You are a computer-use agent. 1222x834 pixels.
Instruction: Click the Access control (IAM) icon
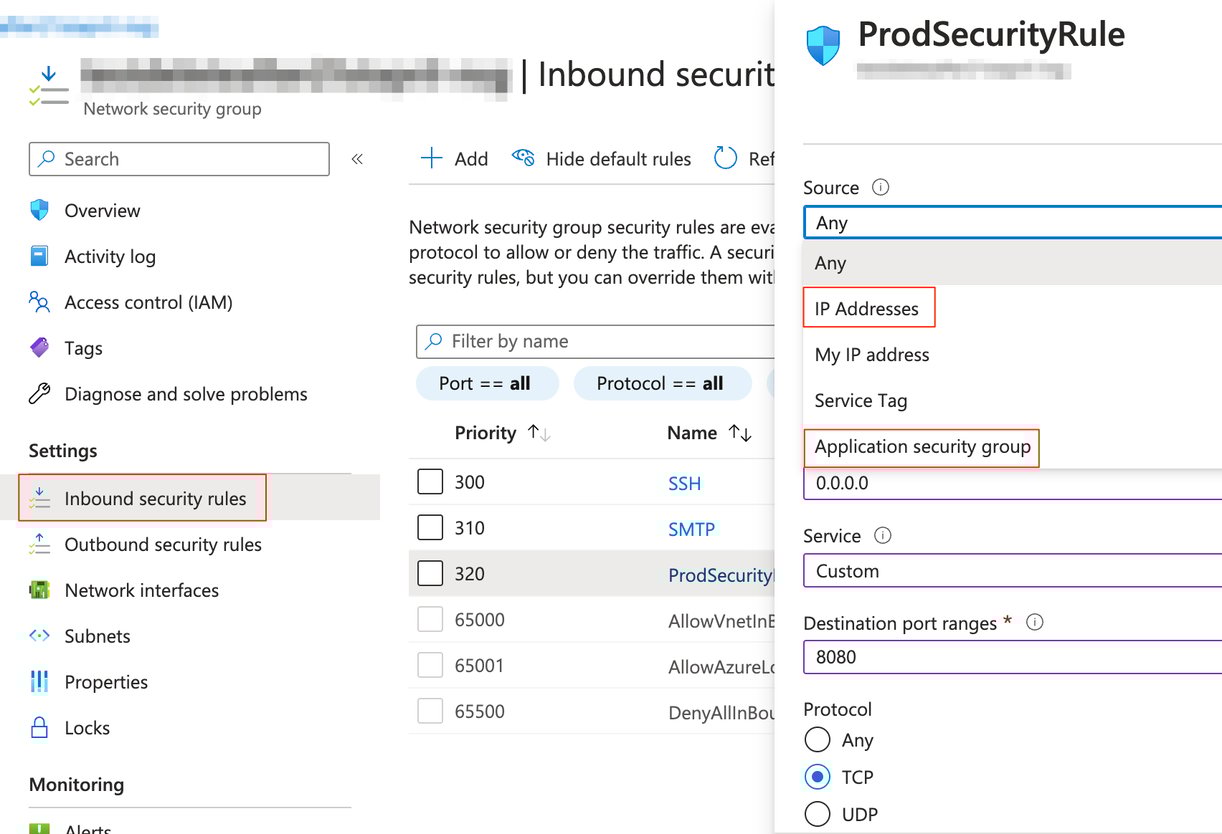39,302
